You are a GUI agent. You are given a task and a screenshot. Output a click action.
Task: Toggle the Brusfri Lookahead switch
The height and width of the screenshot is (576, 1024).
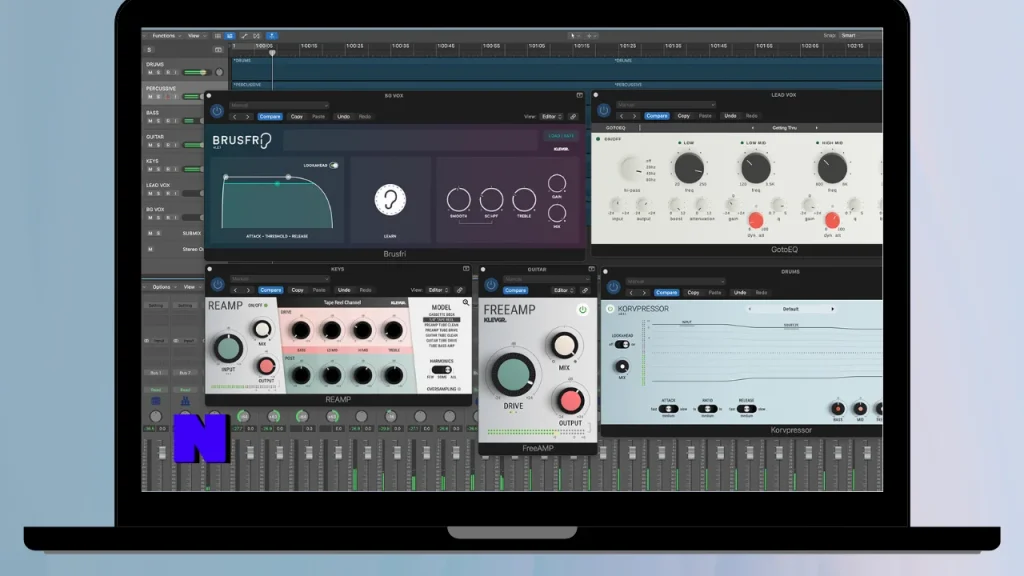334,165
